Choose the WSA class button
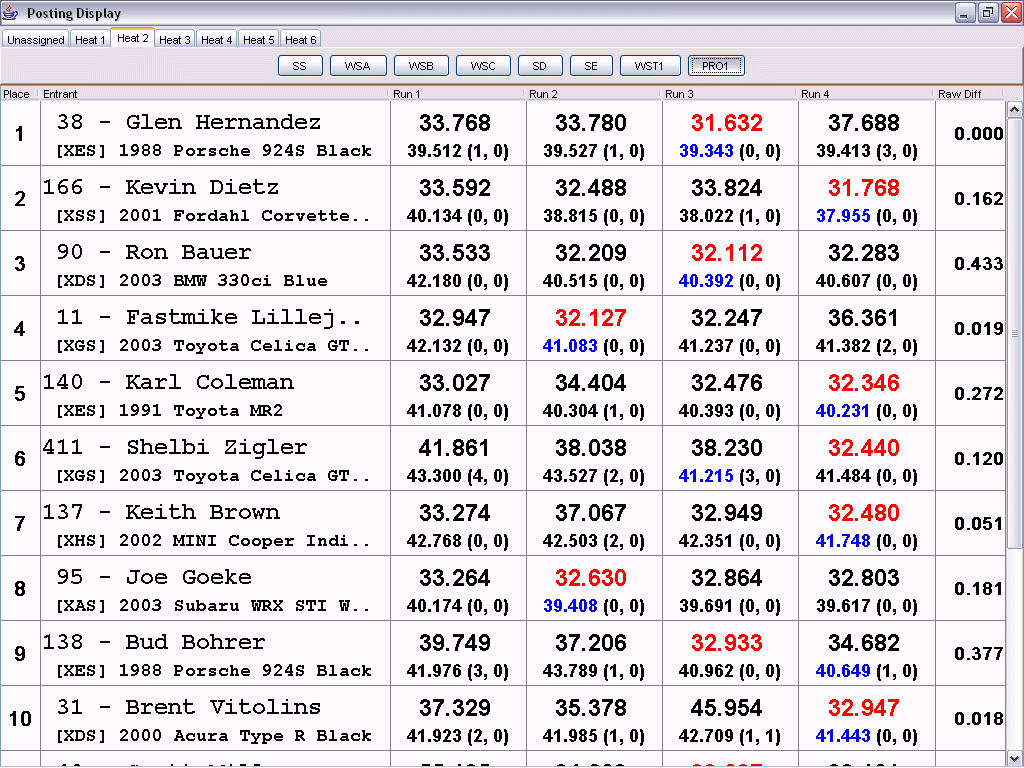1024x768 pixels. pyautogui.click(x=357, y=66)
